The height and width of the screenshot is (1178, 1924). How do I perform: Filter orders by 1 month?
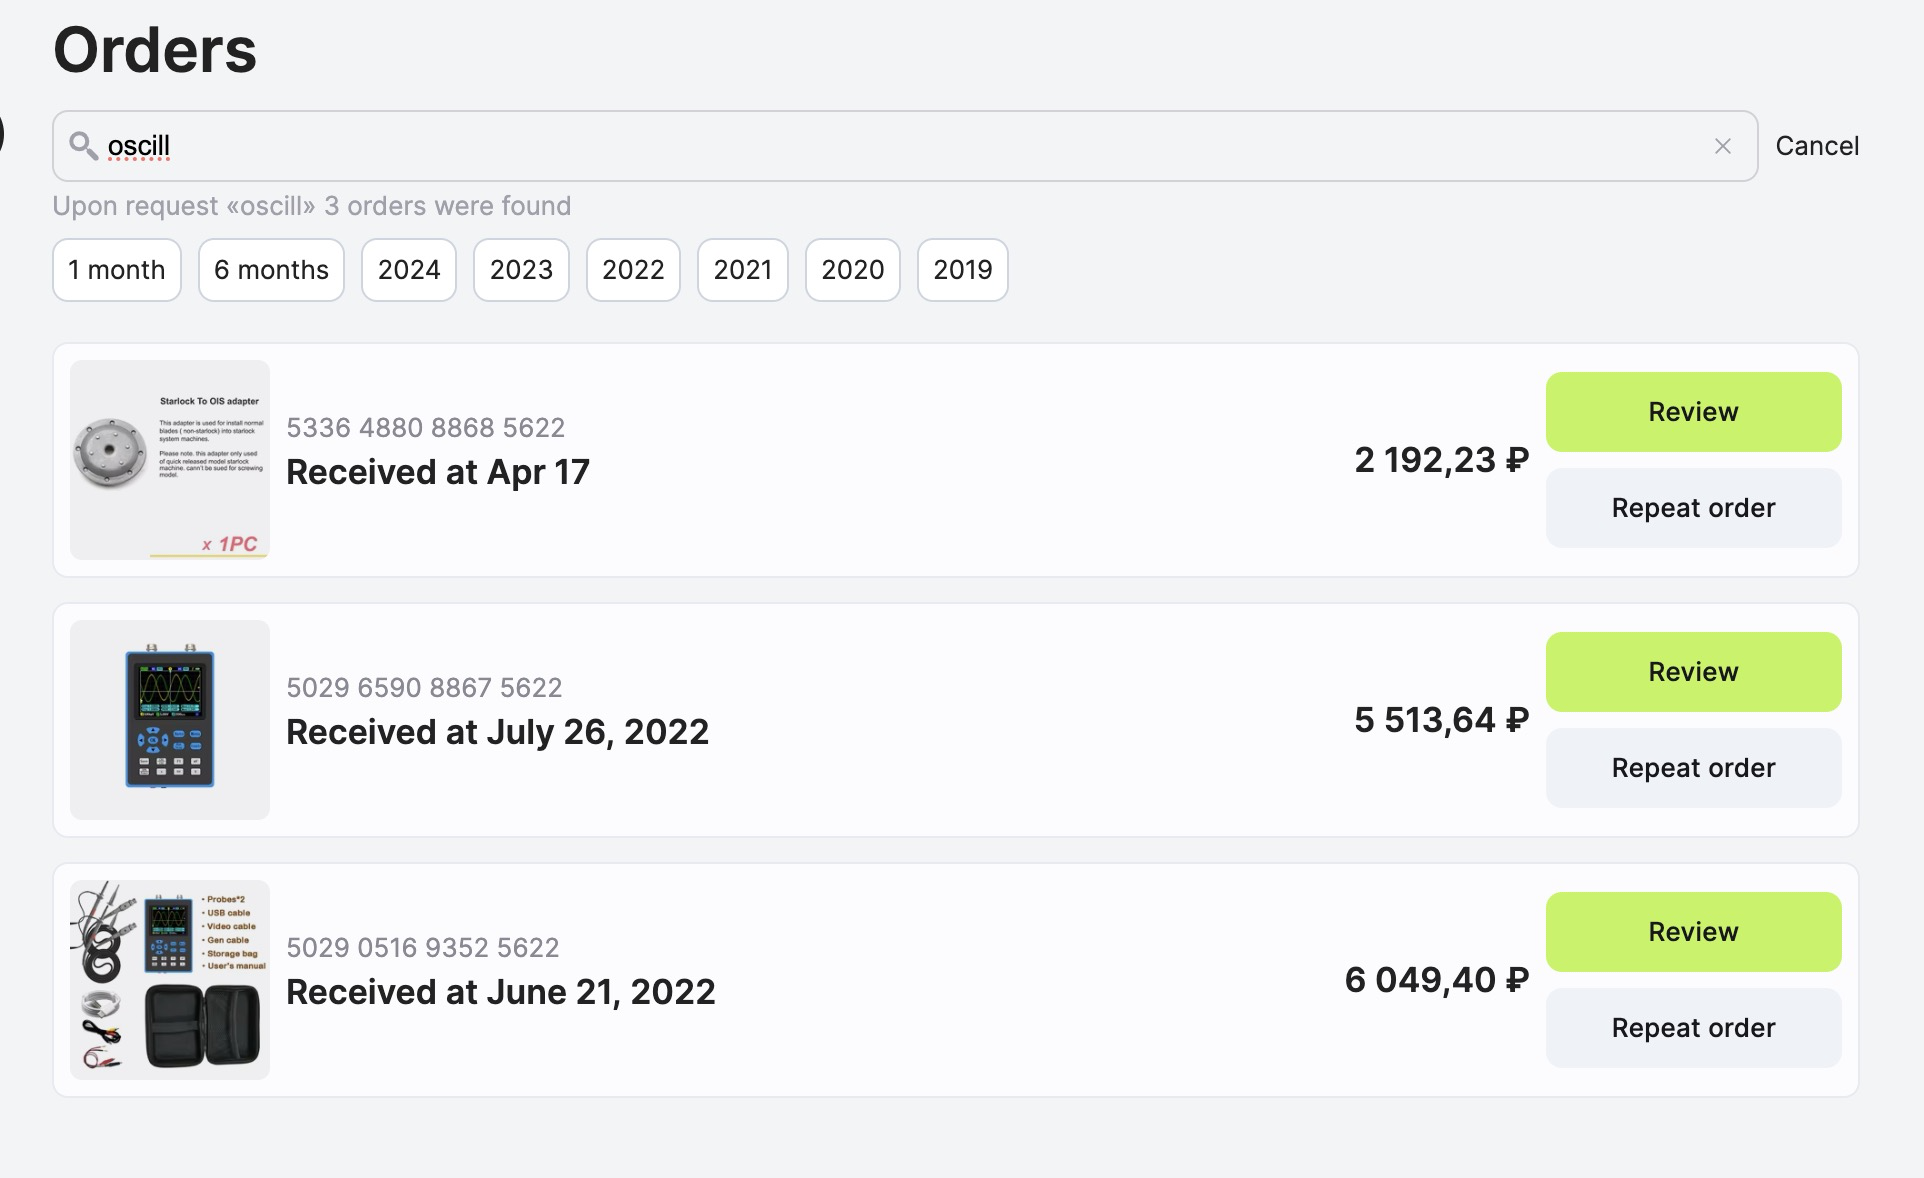pos(116,270)
